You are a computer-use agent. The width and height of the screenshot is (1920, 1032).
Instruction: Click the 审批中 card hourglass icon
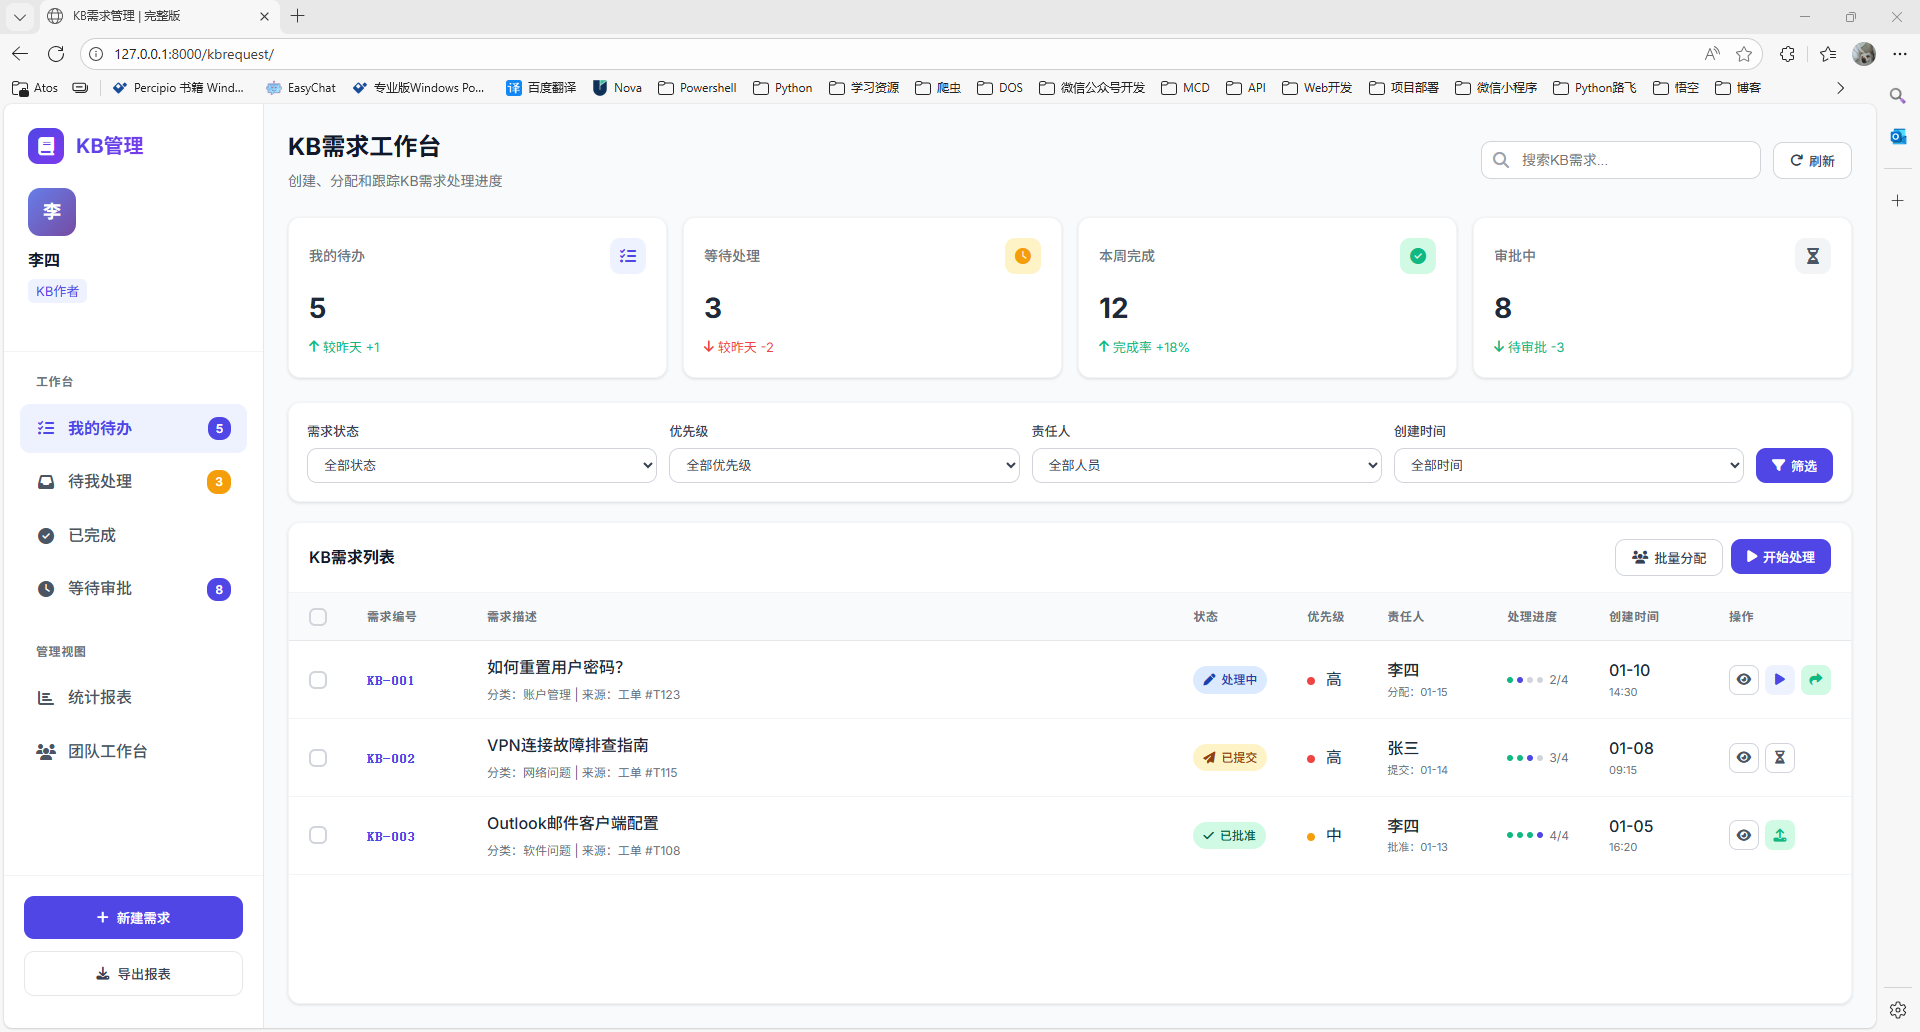1813,256
